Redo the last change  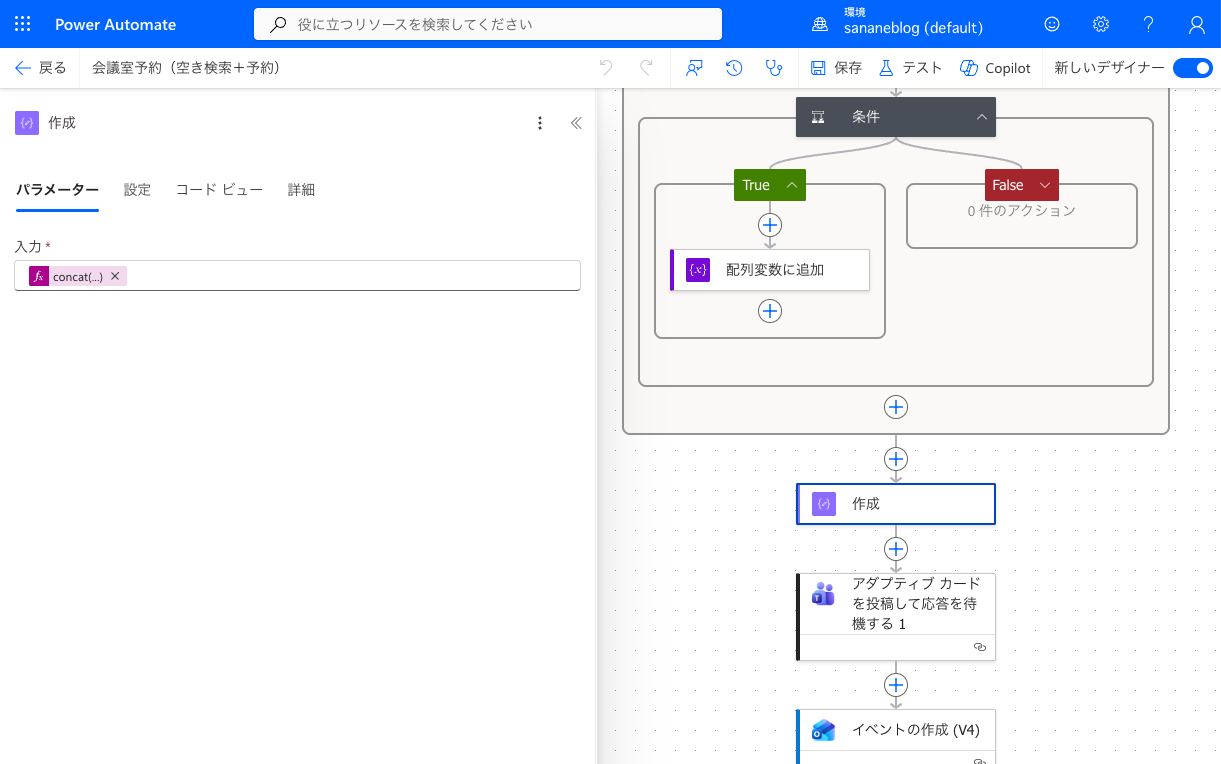coord(646,68)
